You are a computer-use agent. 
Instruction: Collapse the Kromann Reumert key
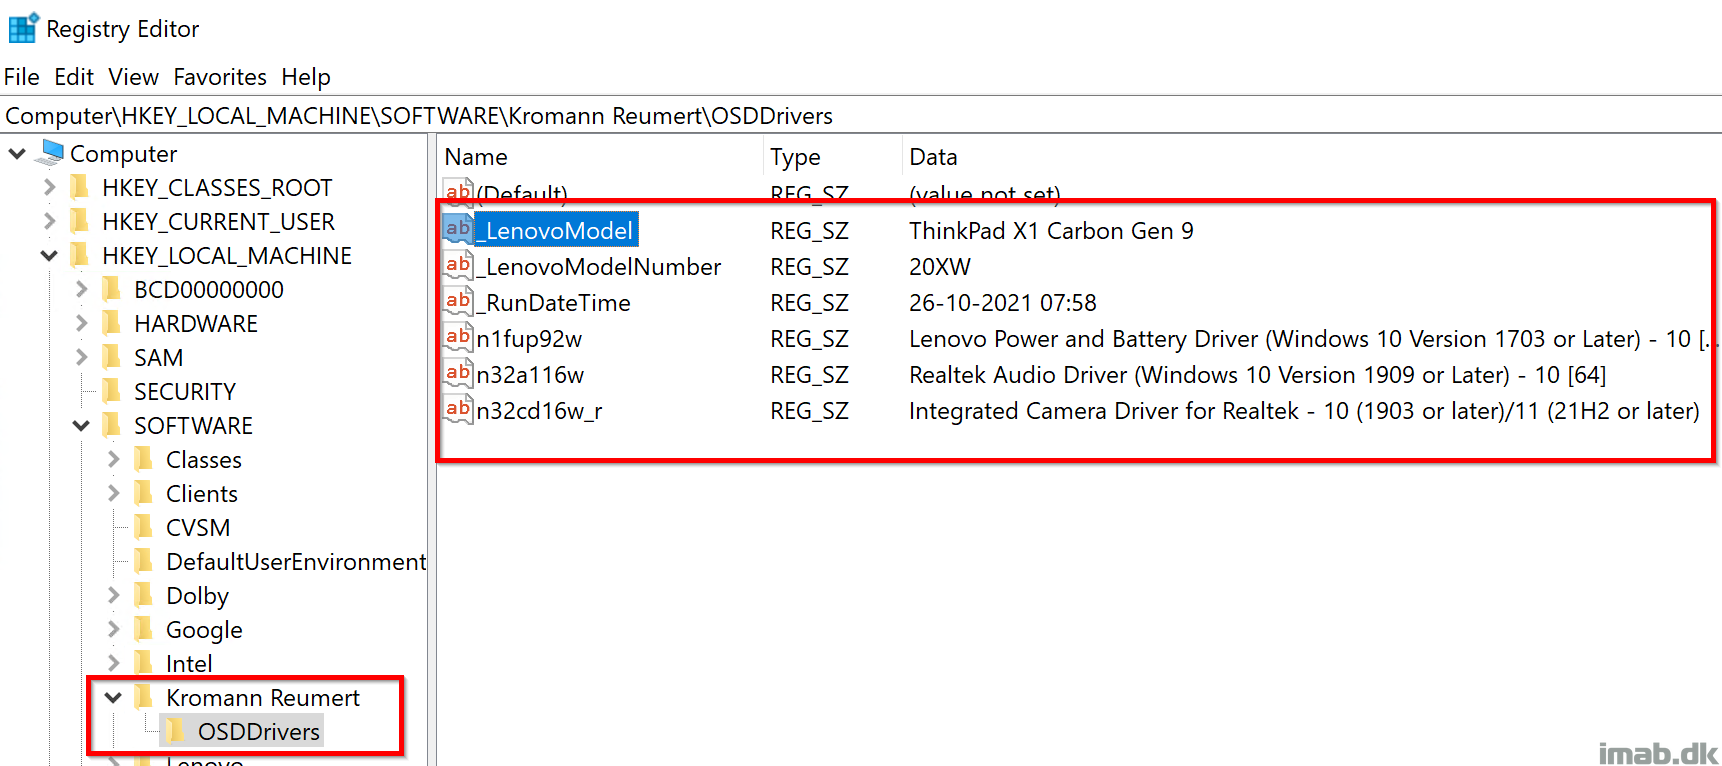113,698
